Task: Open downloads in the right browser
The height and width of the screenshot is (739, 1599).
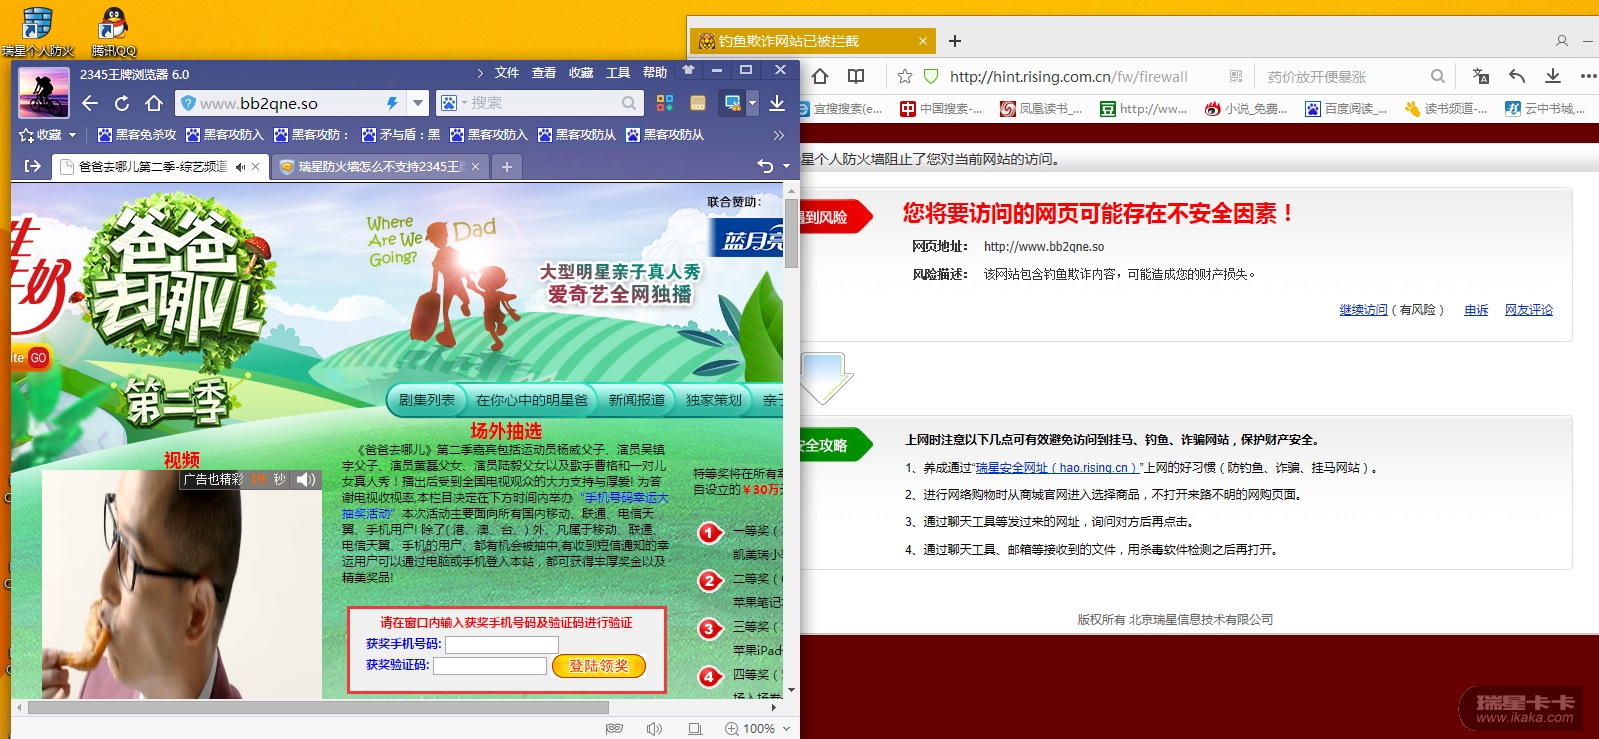Action: (1553, 76)
